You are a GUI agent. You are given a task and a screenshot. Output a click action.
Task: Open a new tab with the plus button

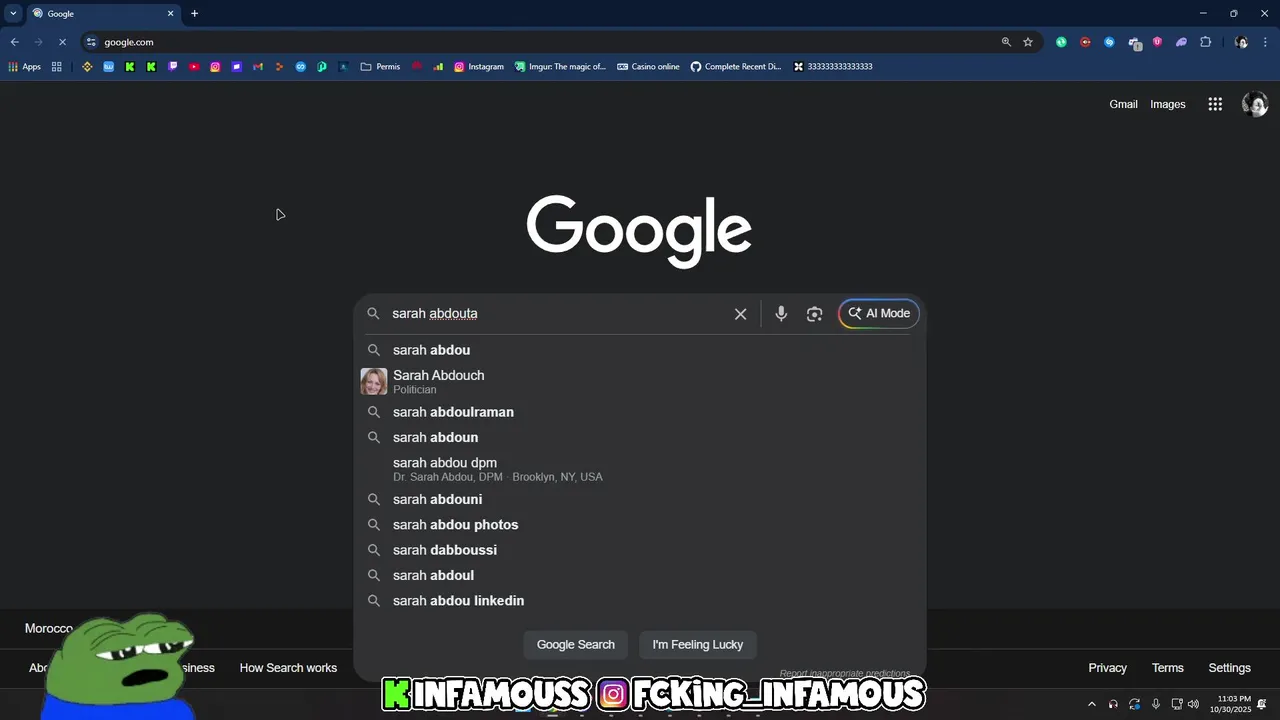pos(194,14)
